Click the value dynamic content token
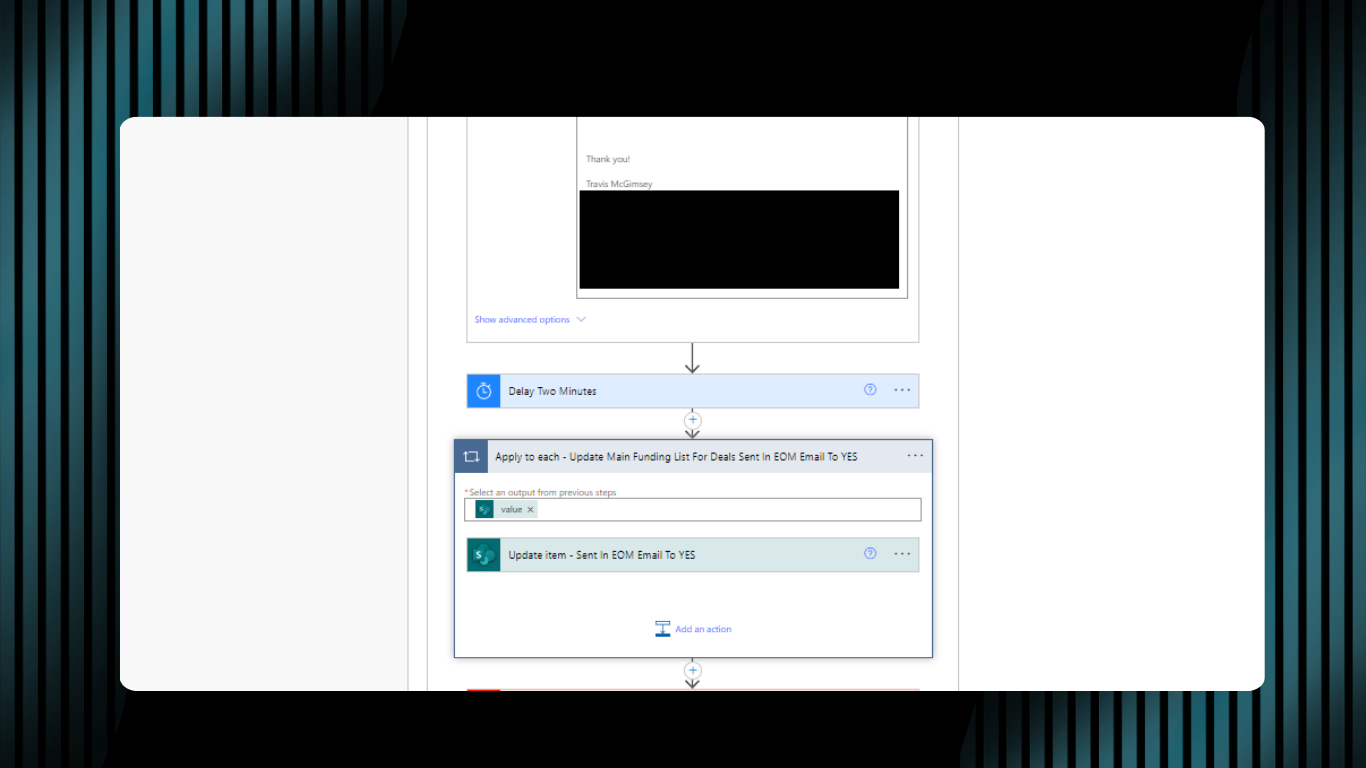The image size is (1366, 768). [x=506, y=509]
